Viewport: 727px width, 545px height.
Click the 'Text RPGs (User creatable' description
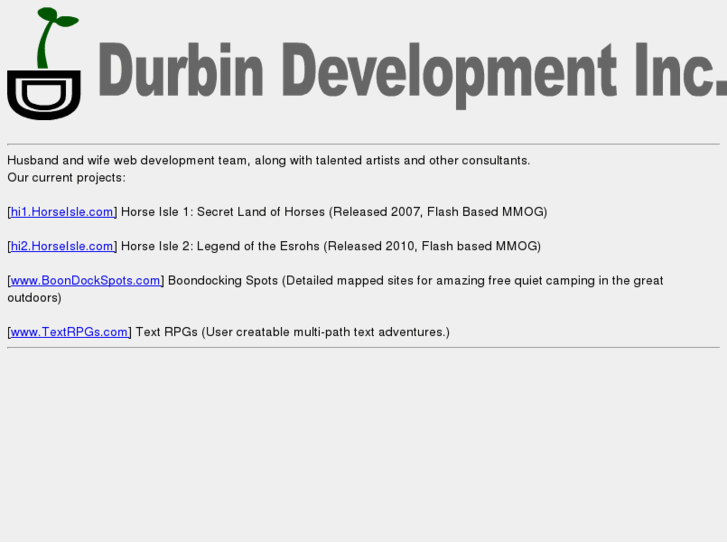pyautogui.click(x=292, y=332)
